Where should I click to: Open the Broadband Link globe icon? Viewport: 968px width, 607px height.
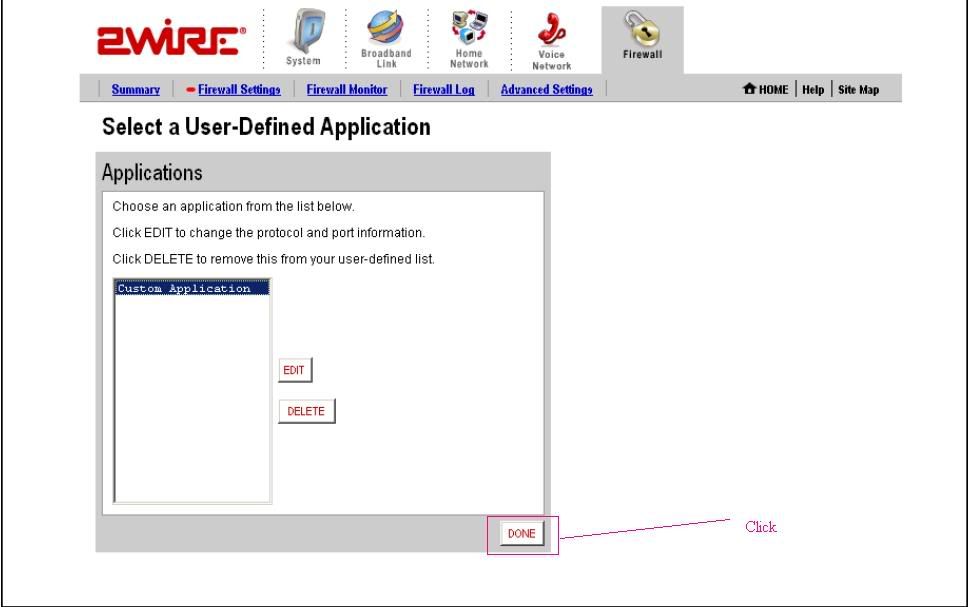tap(385, 28)
